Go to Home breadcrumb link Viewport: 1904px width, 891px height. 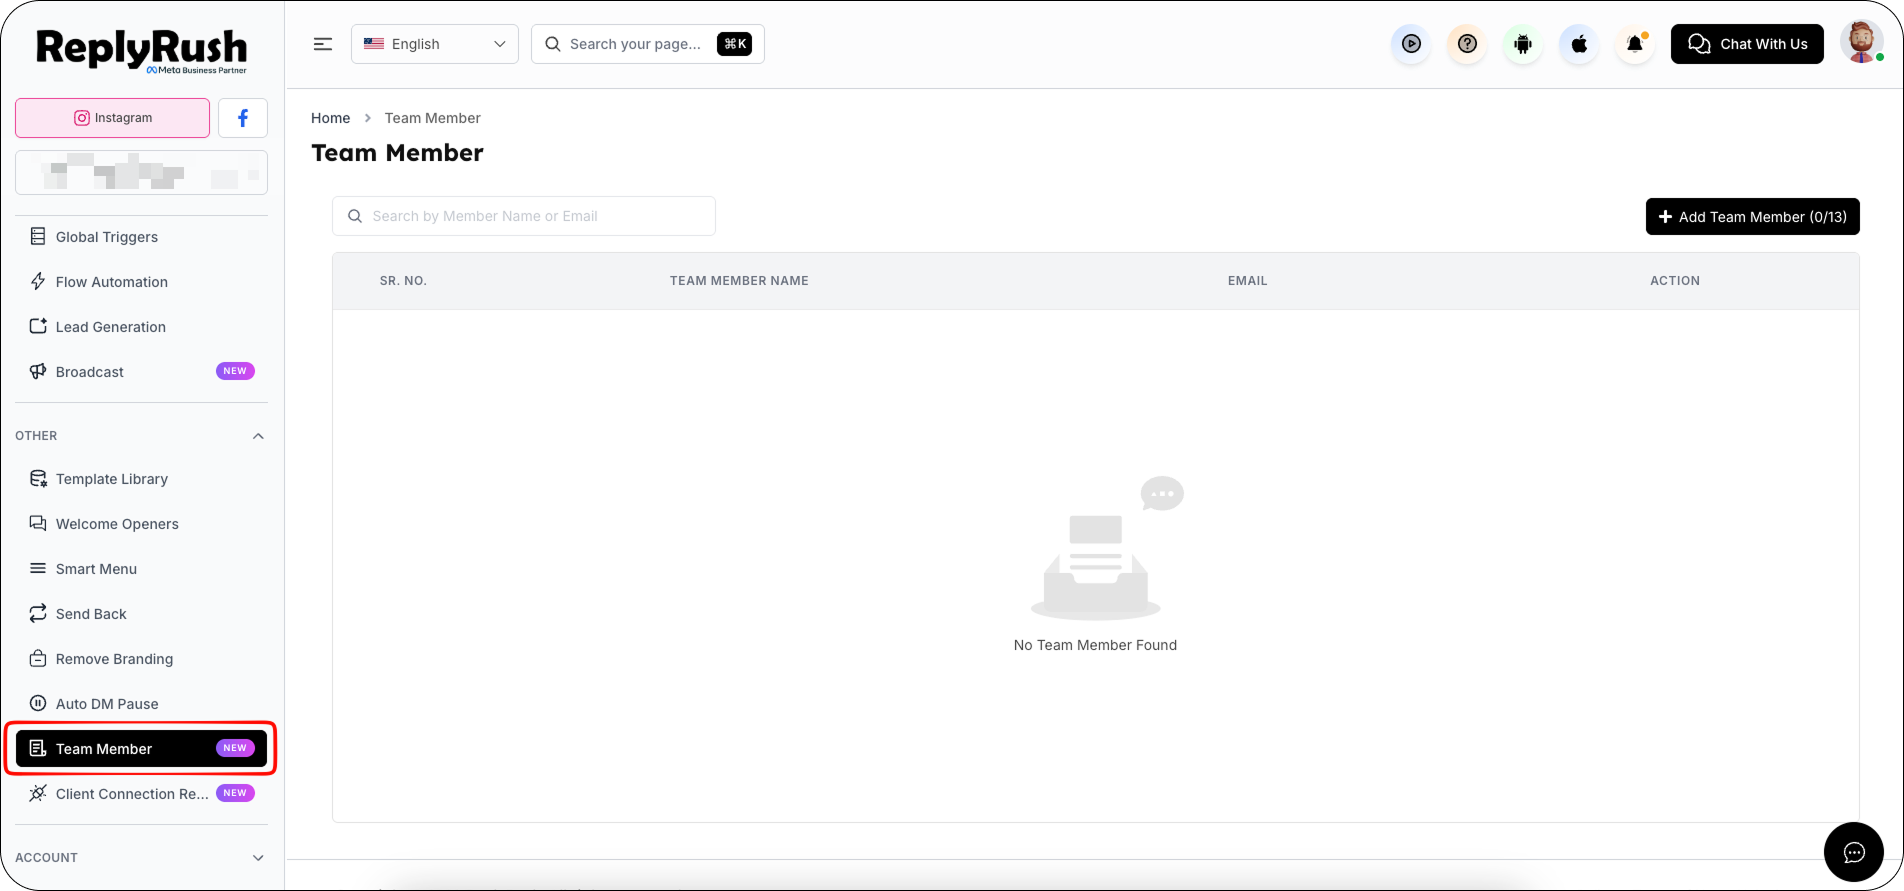[331, 118]
